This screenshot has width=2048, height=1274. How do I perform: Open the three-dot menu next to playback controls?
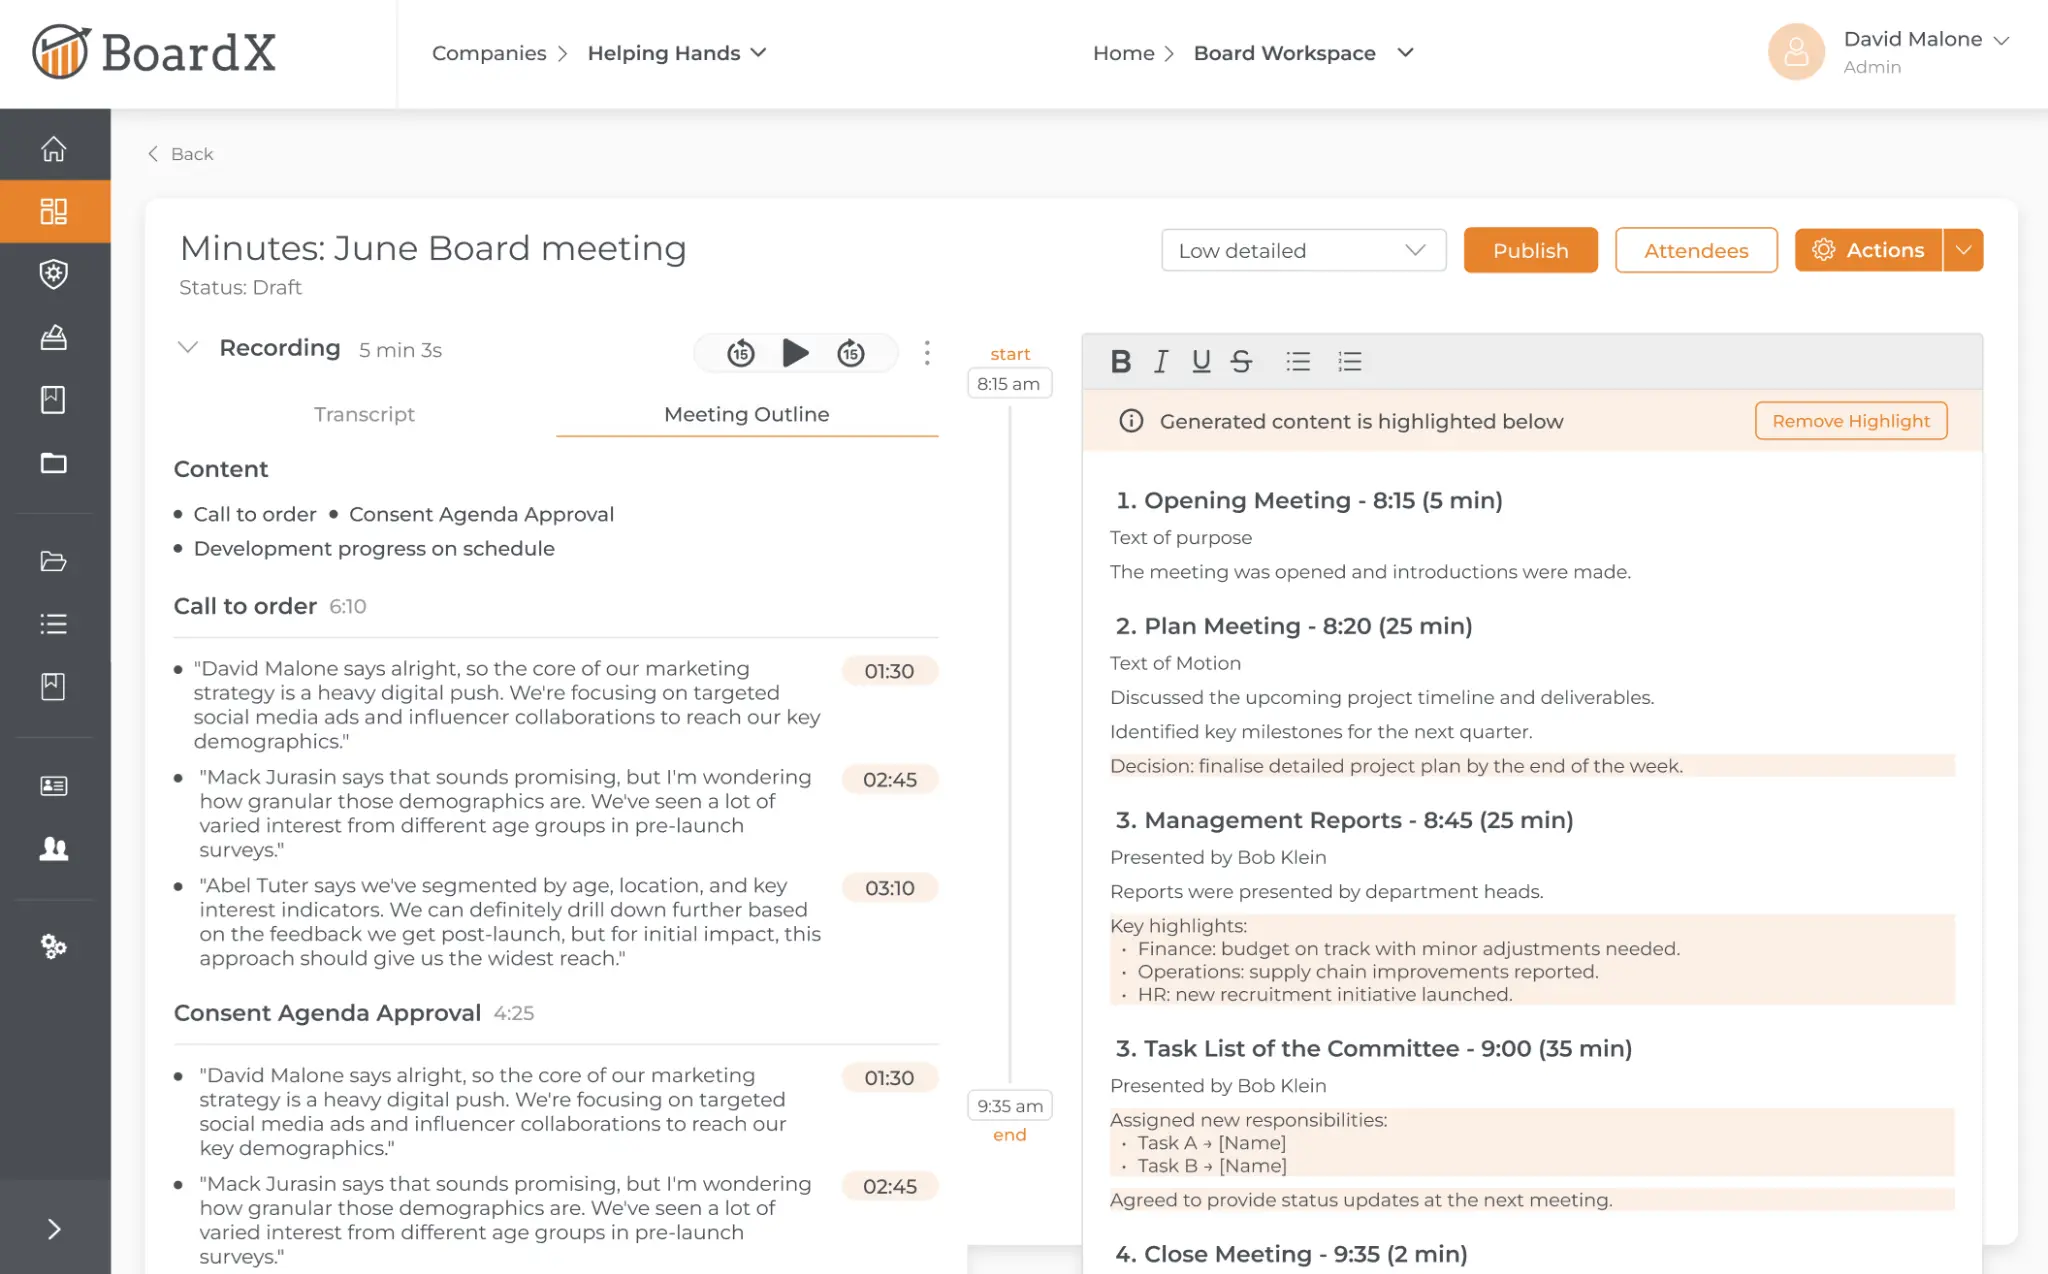coord(928,352)
